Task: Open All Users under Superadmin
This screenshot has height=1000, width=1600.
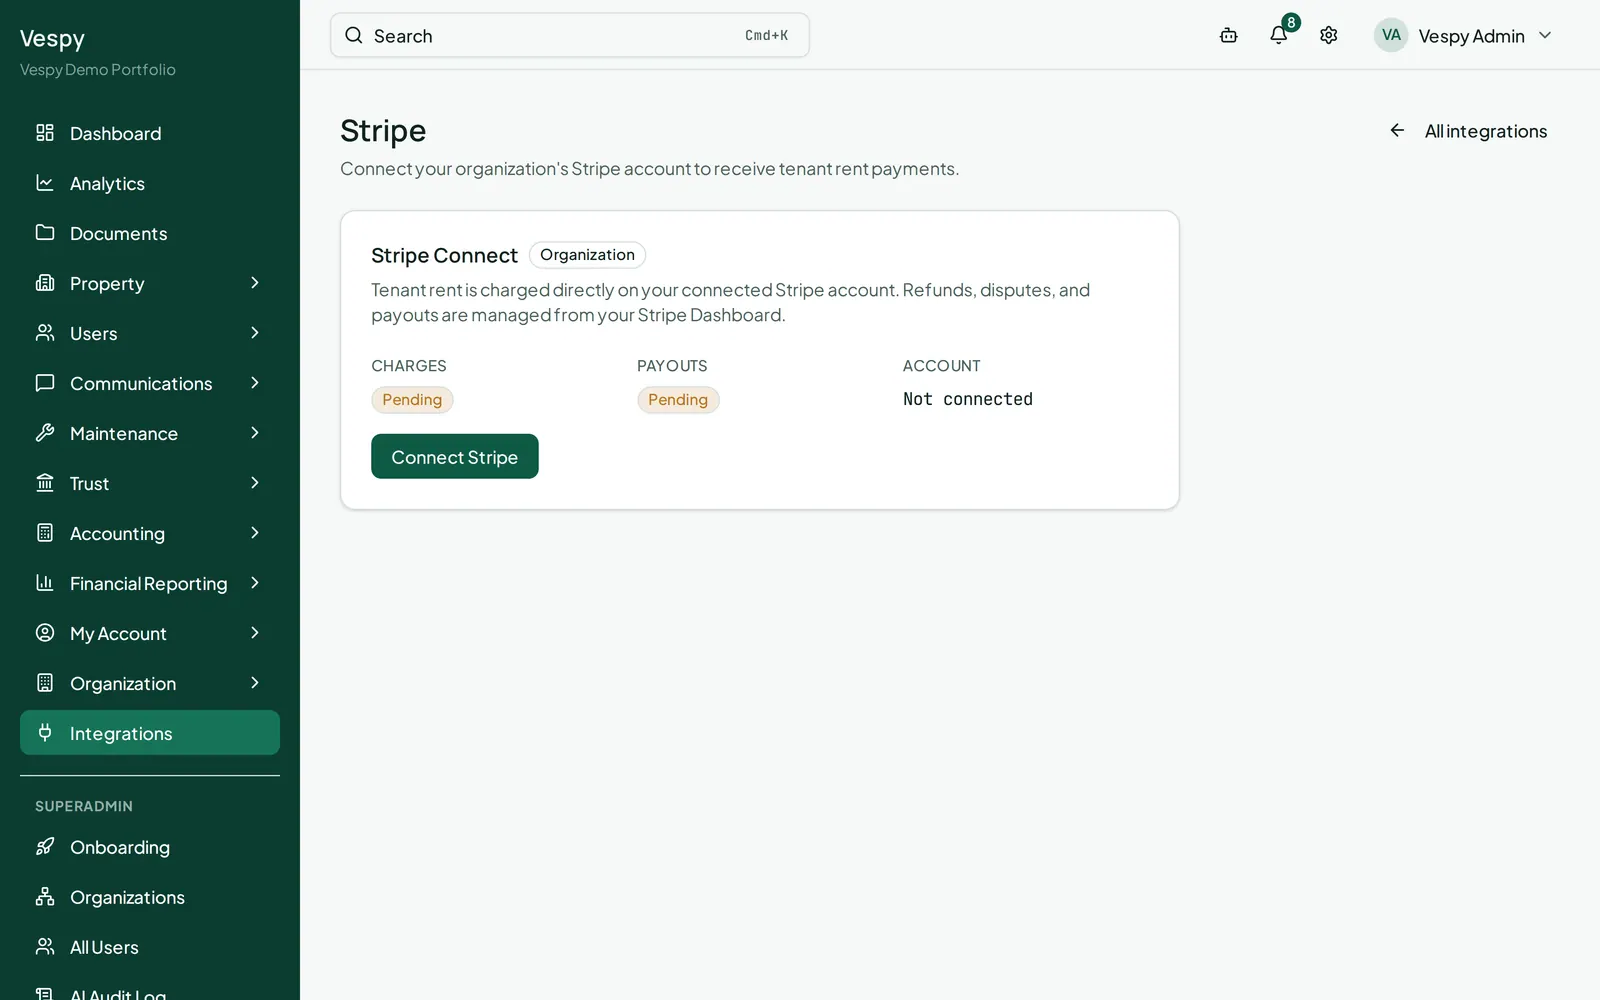Action: pyautogui.click(x=150, y=947)
